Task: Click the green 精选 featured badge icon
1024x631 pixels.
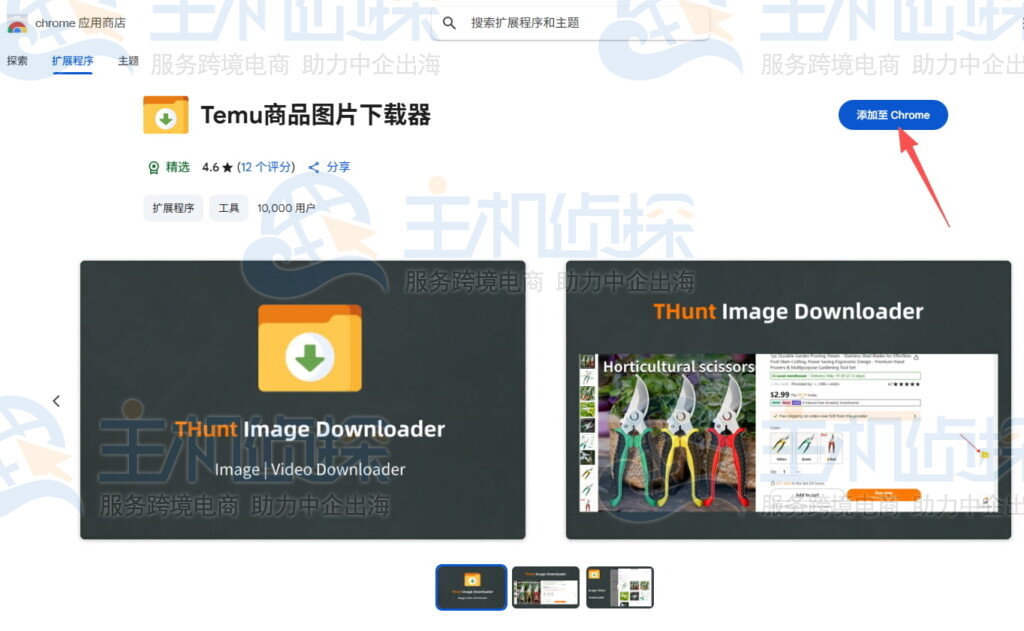Action: [x=152, y=167]
